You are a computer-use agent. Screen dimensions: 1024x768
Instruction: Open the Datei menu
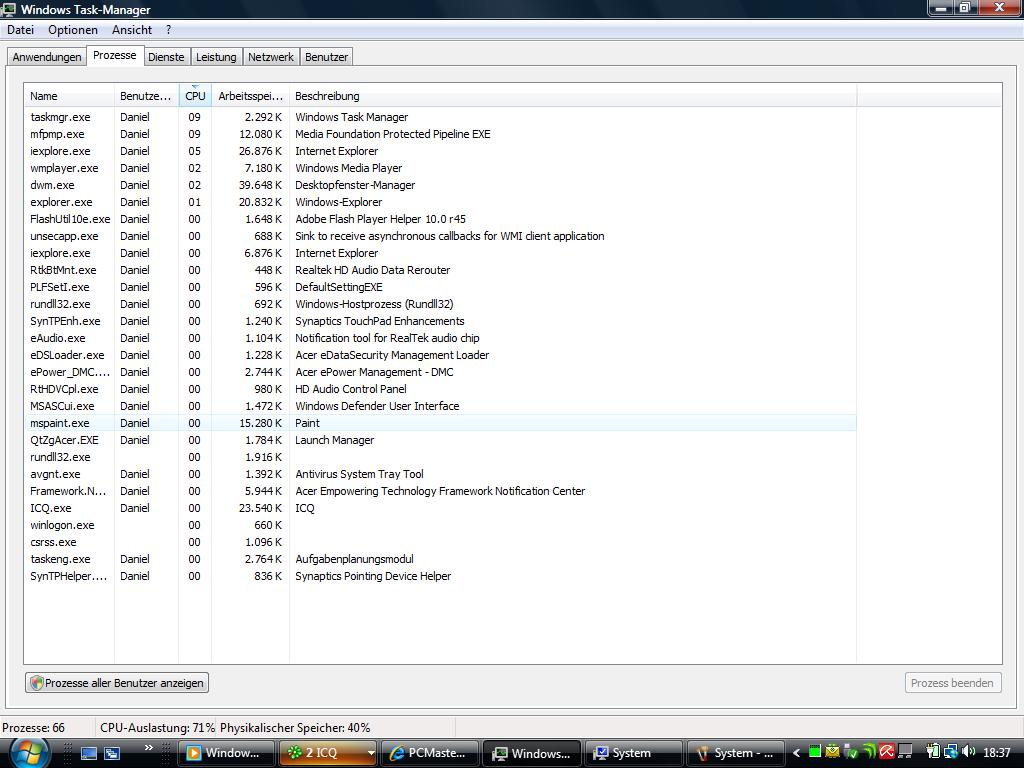click(x=20, y=30)
